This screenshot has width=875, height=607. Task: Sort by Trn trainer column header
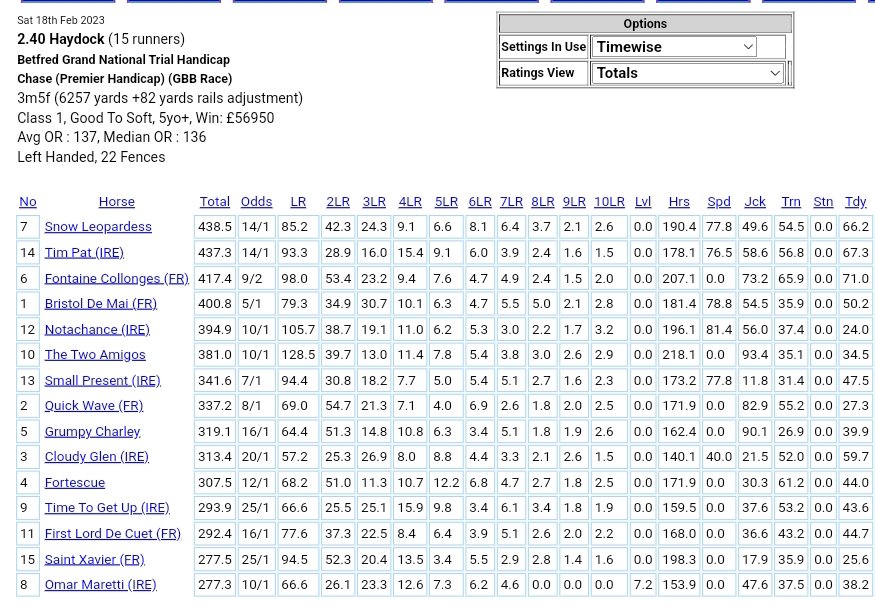tap(790, 201)
